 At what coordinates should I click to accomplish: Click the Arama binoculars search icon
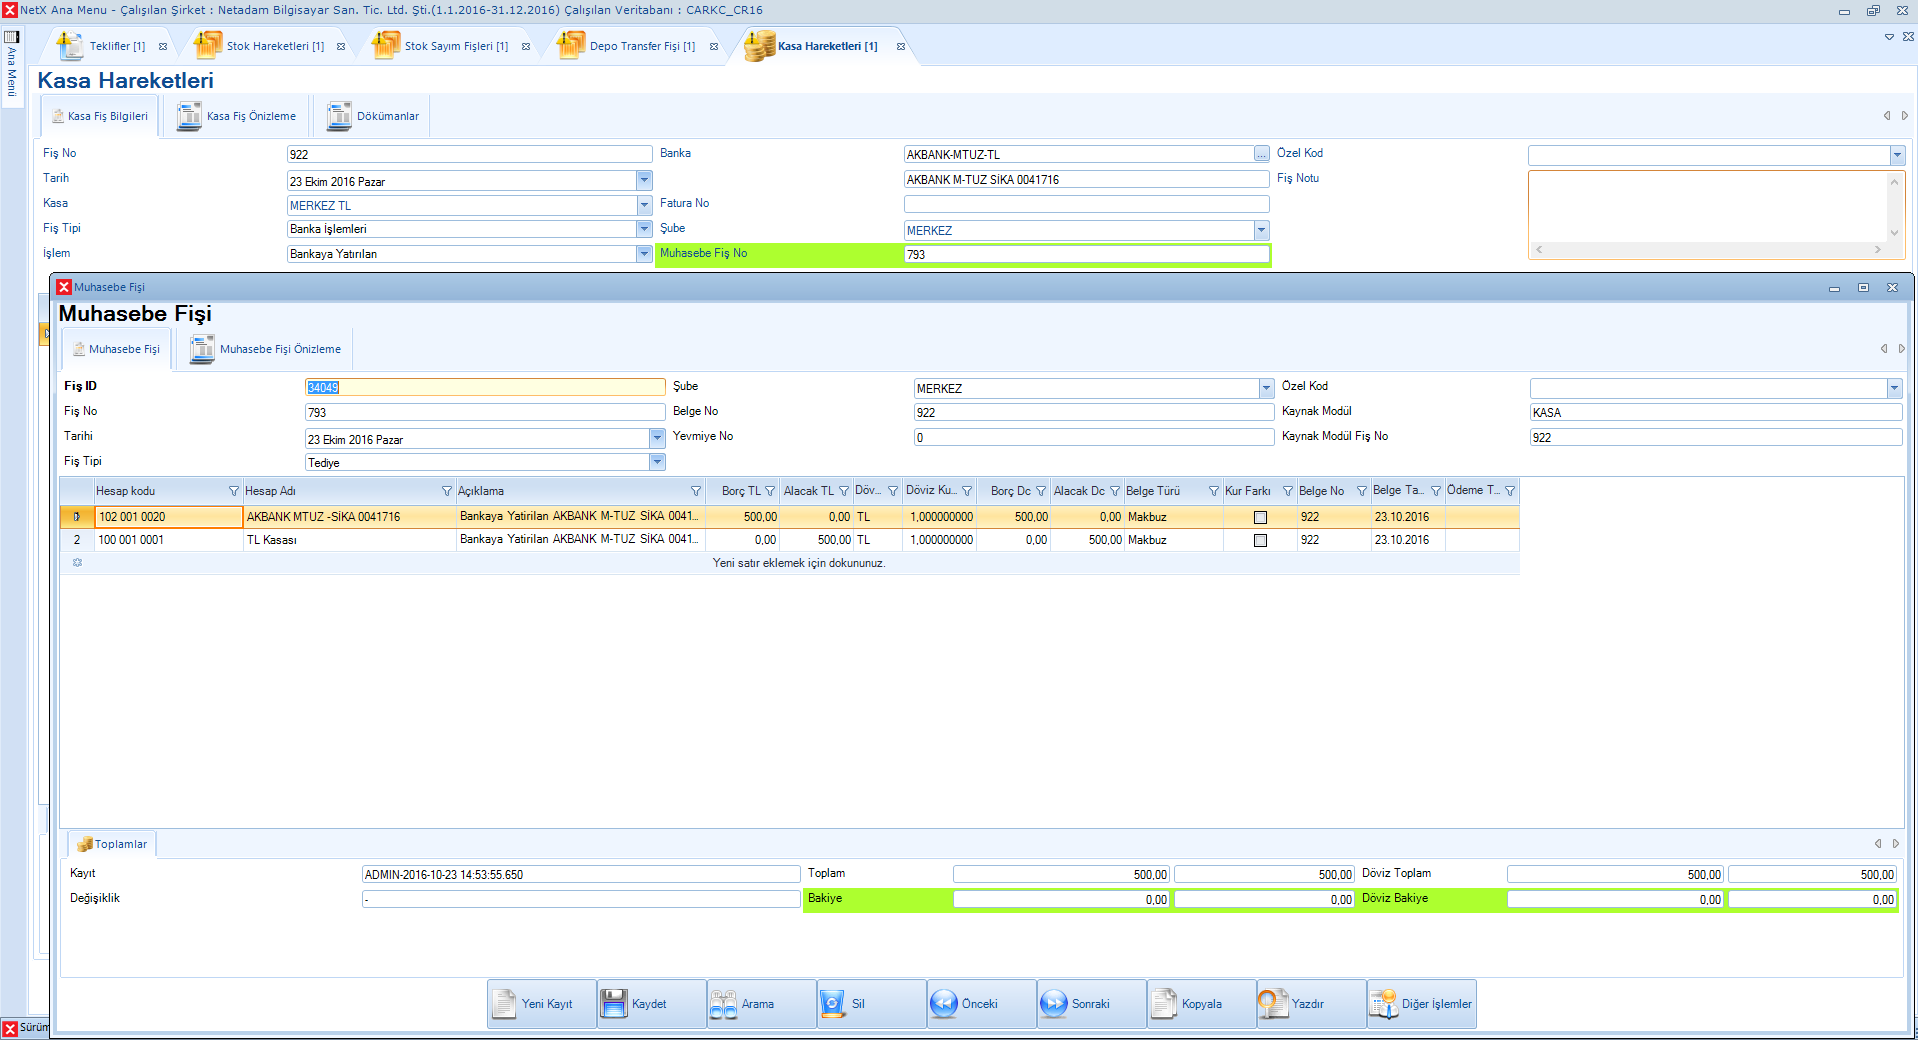tap(723, 1003)
